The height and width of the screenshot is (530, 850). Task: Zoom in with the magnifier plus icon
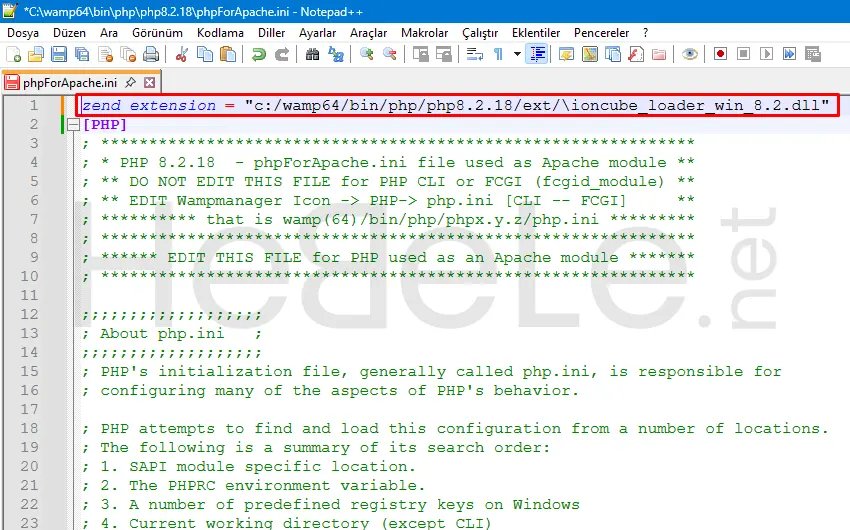(x=366, y=54)
